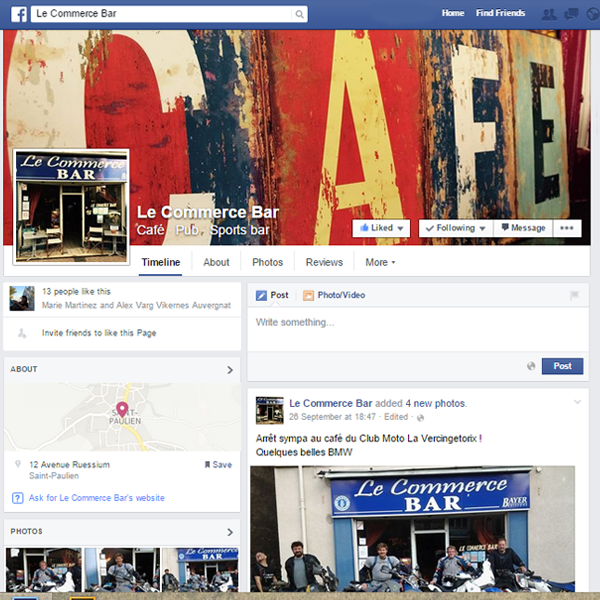Click the Saint-Paulien map preview
The height and width of the screenshot is (600, 600).
click(122, 417)
